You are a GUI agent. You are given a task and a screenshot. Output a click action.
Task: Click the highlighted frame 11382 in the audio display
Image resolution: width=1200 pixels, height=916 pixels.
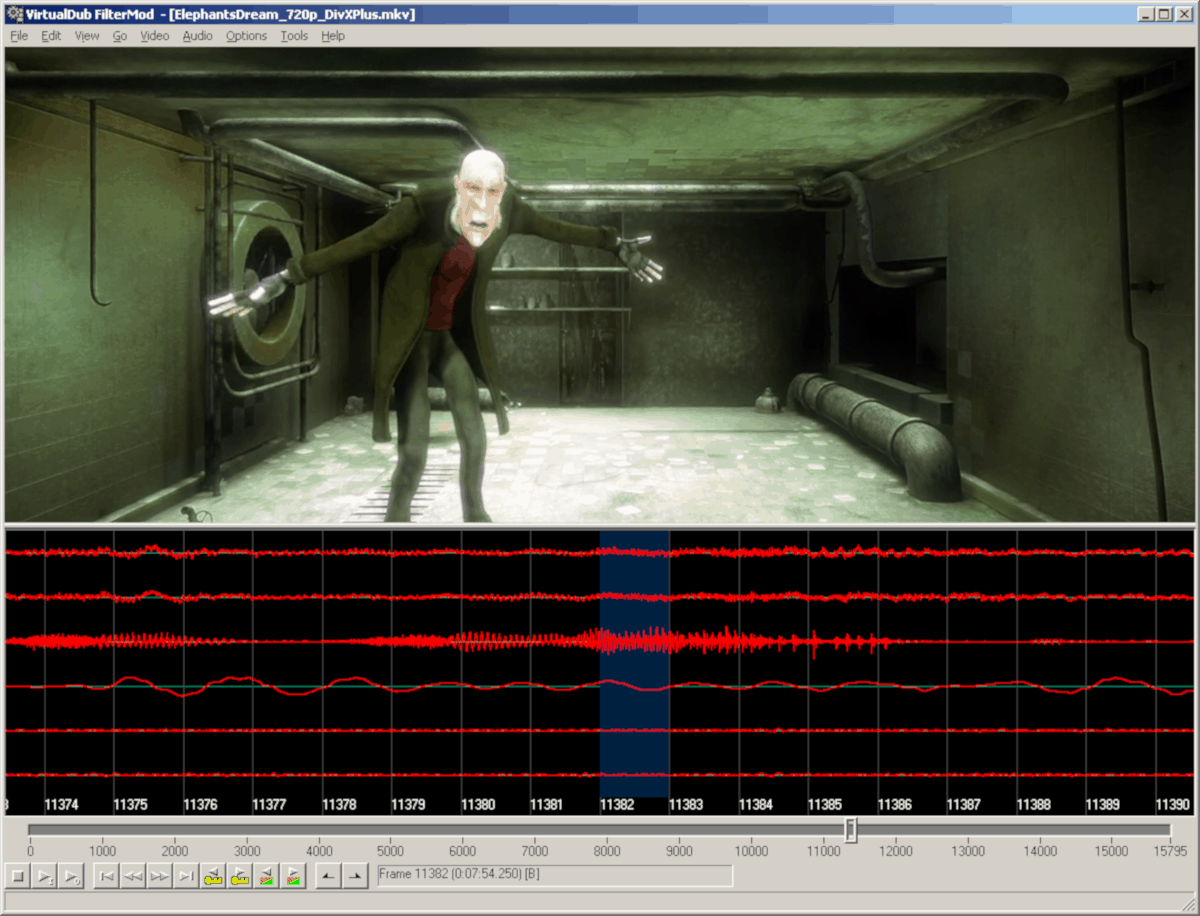tap(634, 663)
